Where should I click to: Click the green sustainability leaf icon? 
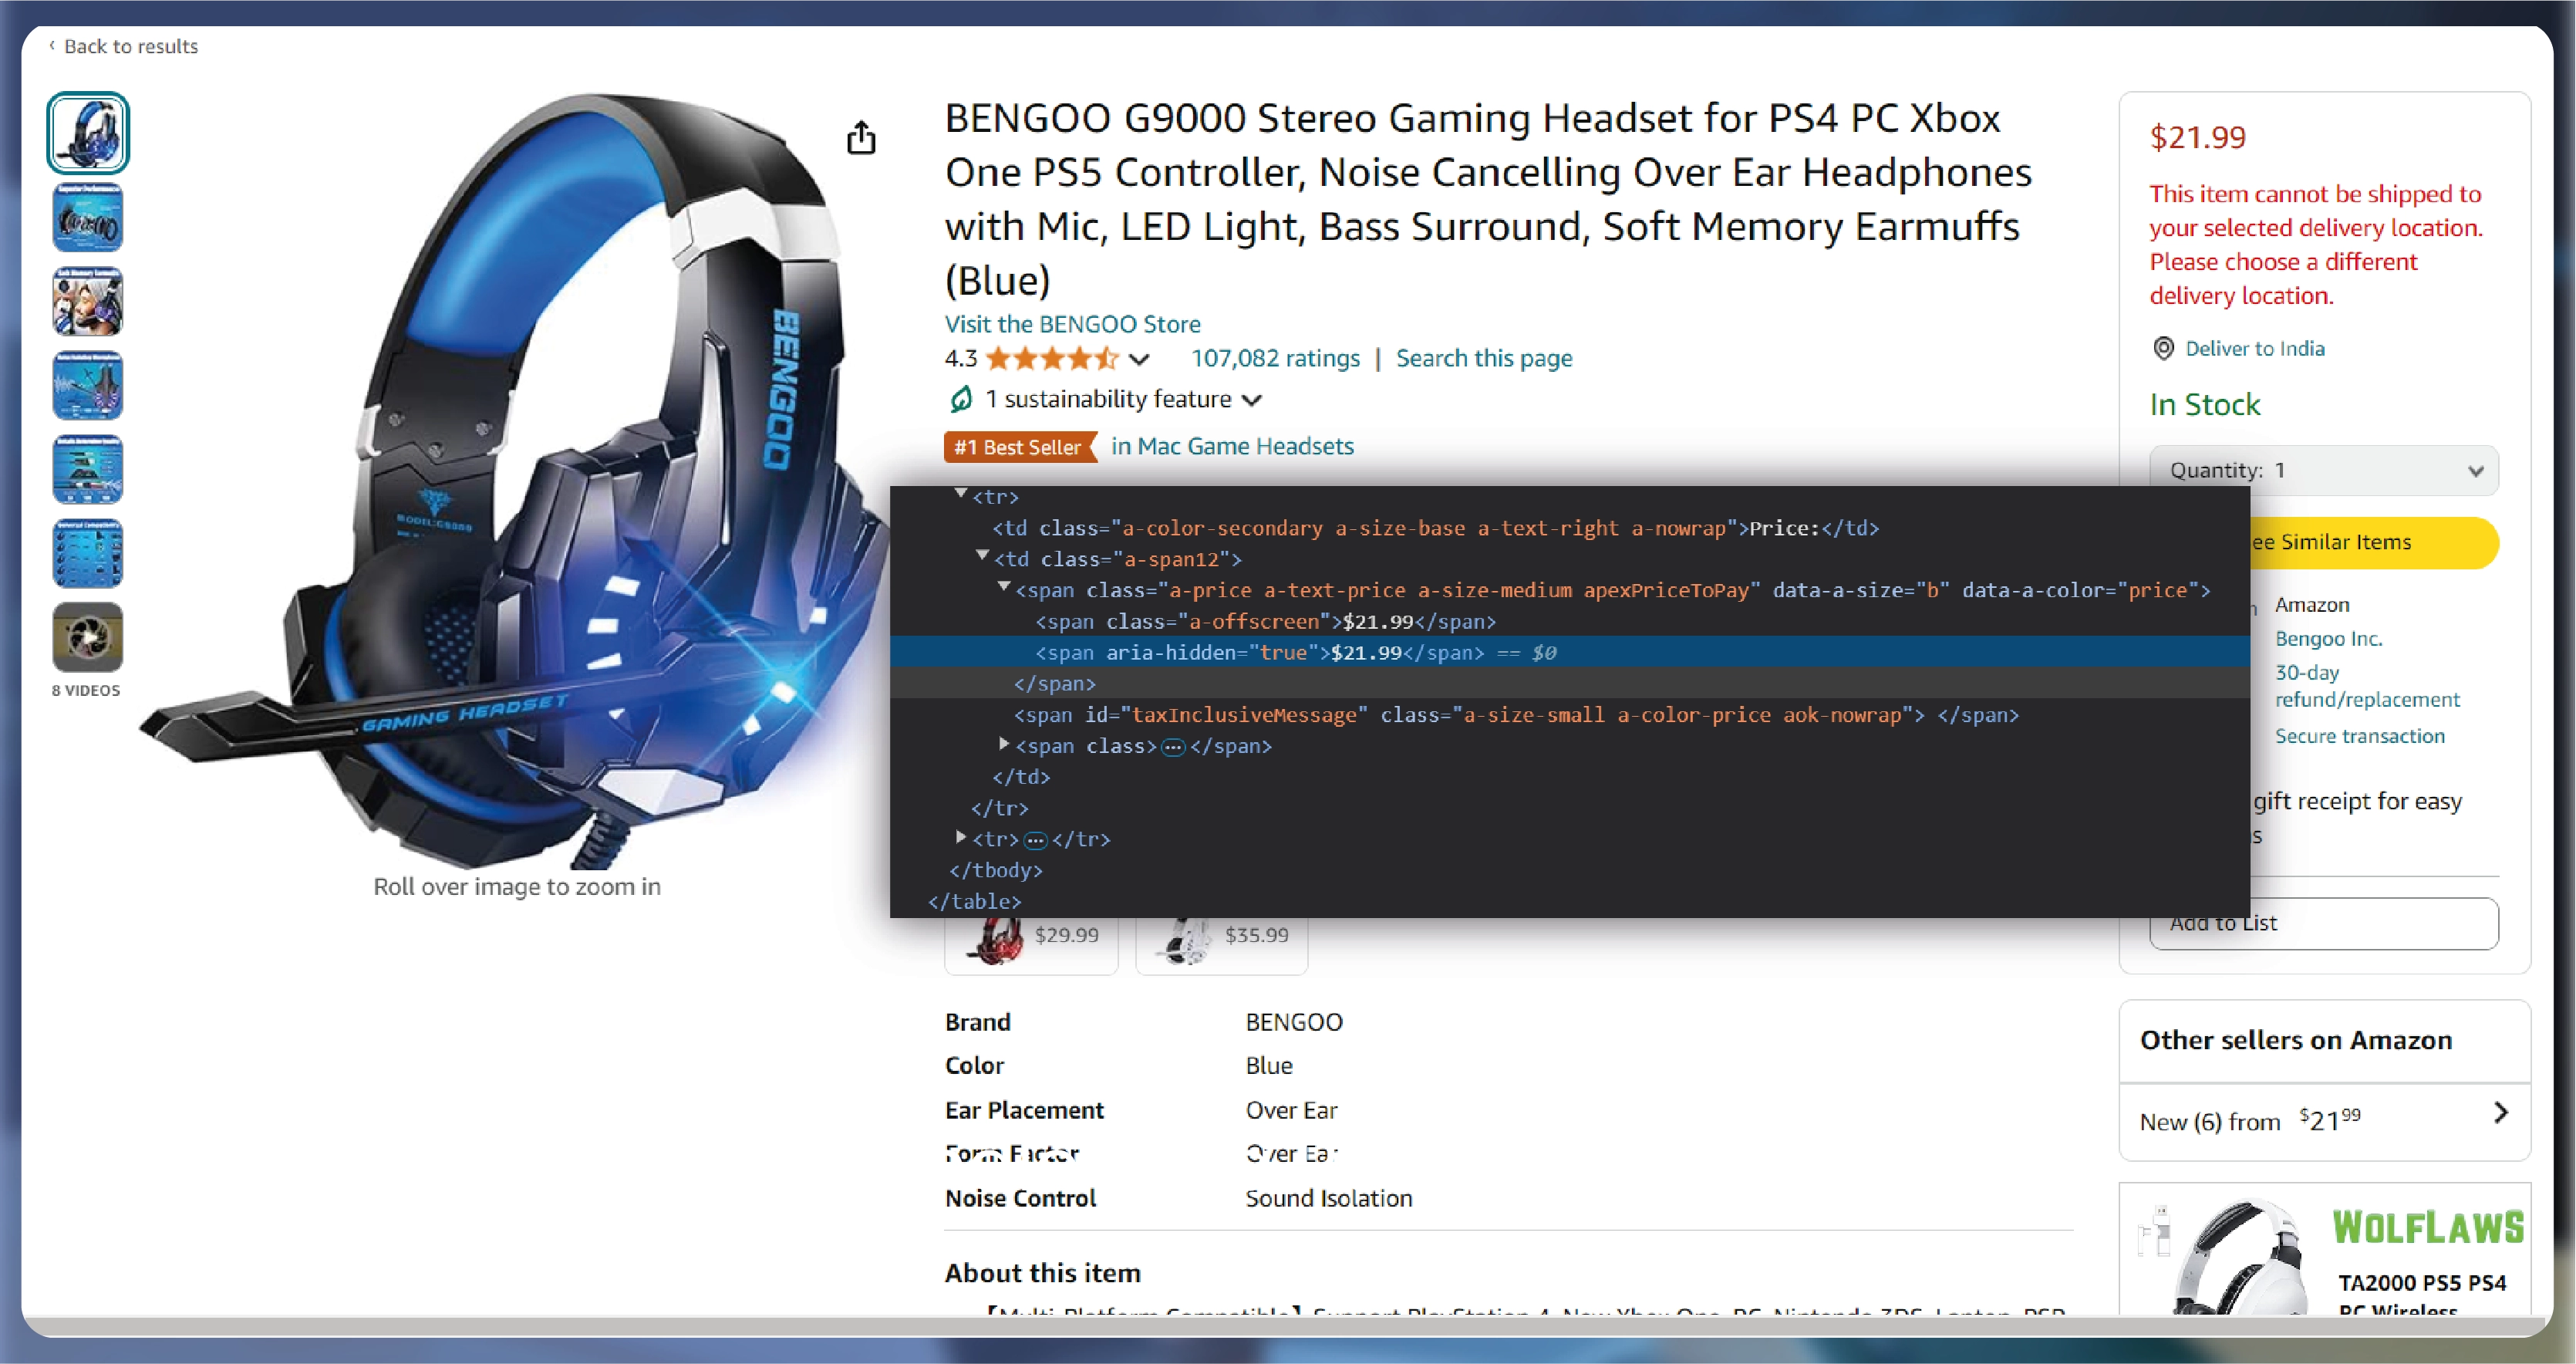(960, 399)
